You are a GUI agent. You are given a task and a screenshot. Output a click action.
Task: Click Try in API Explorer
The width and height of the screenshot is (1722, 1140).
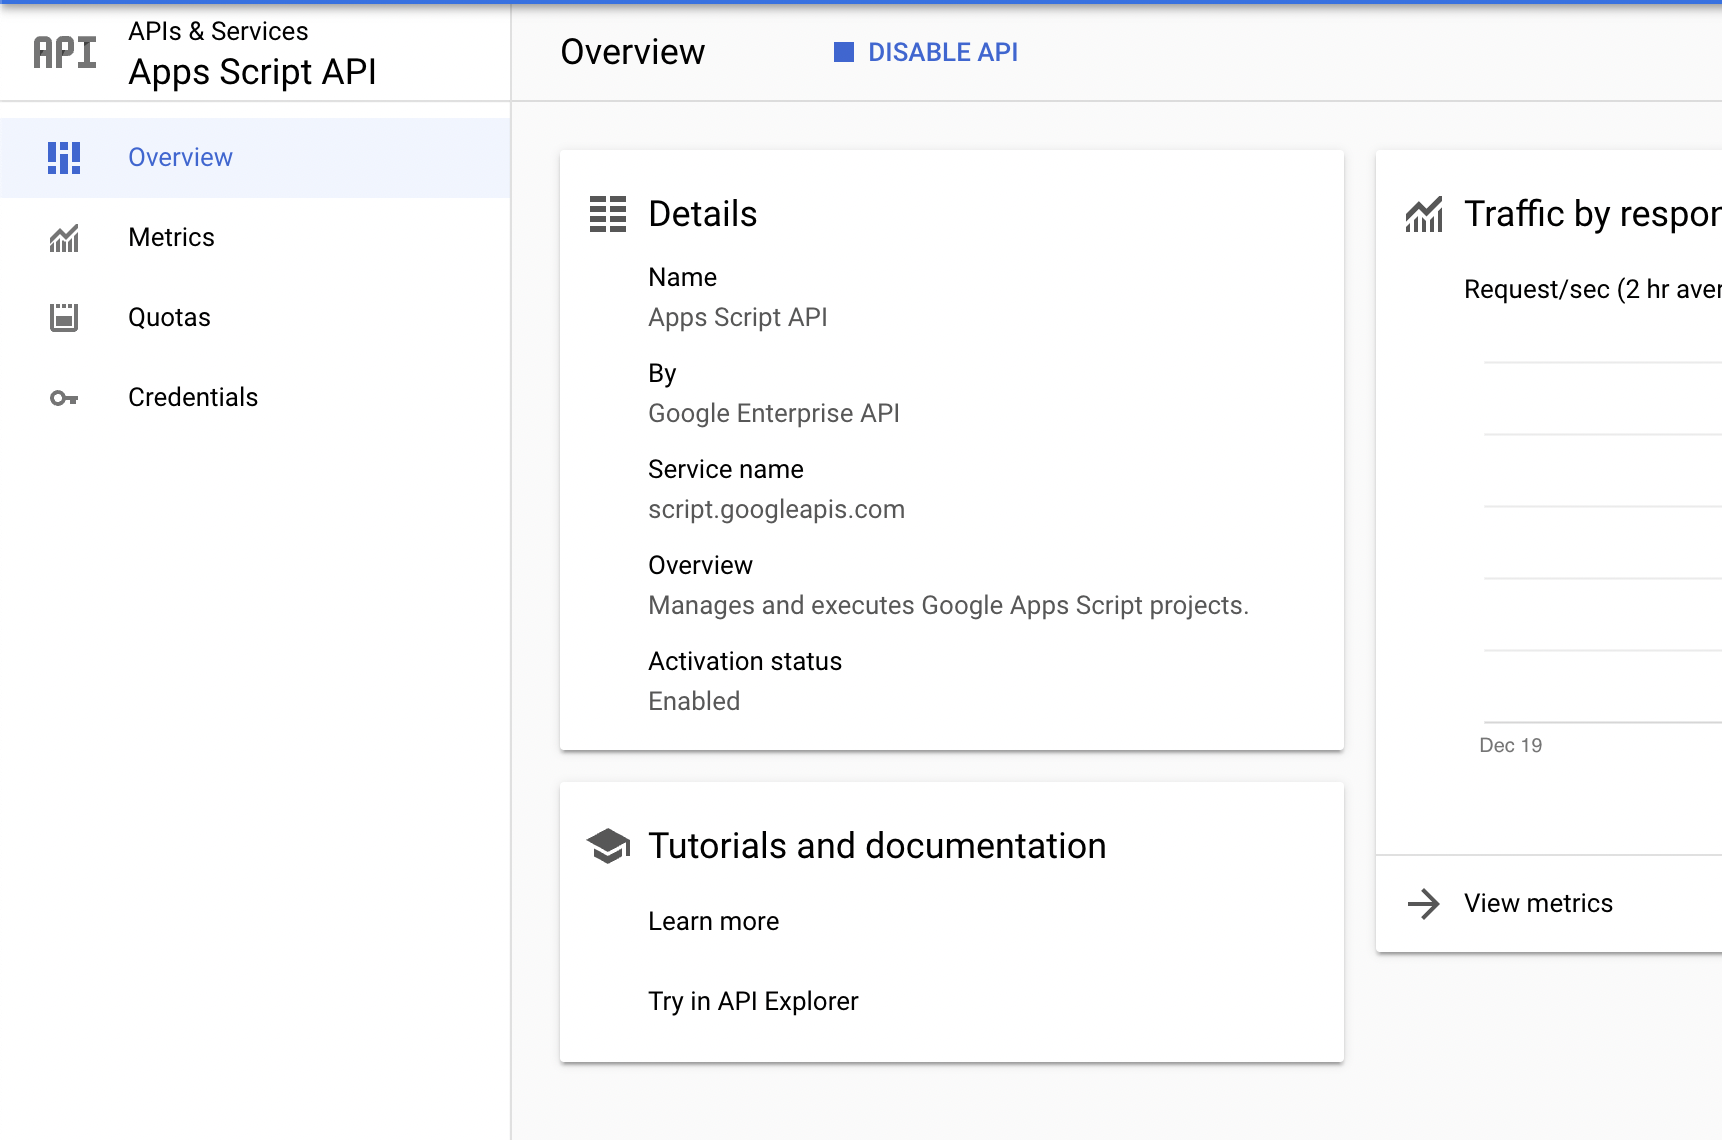pos(753,1000)
